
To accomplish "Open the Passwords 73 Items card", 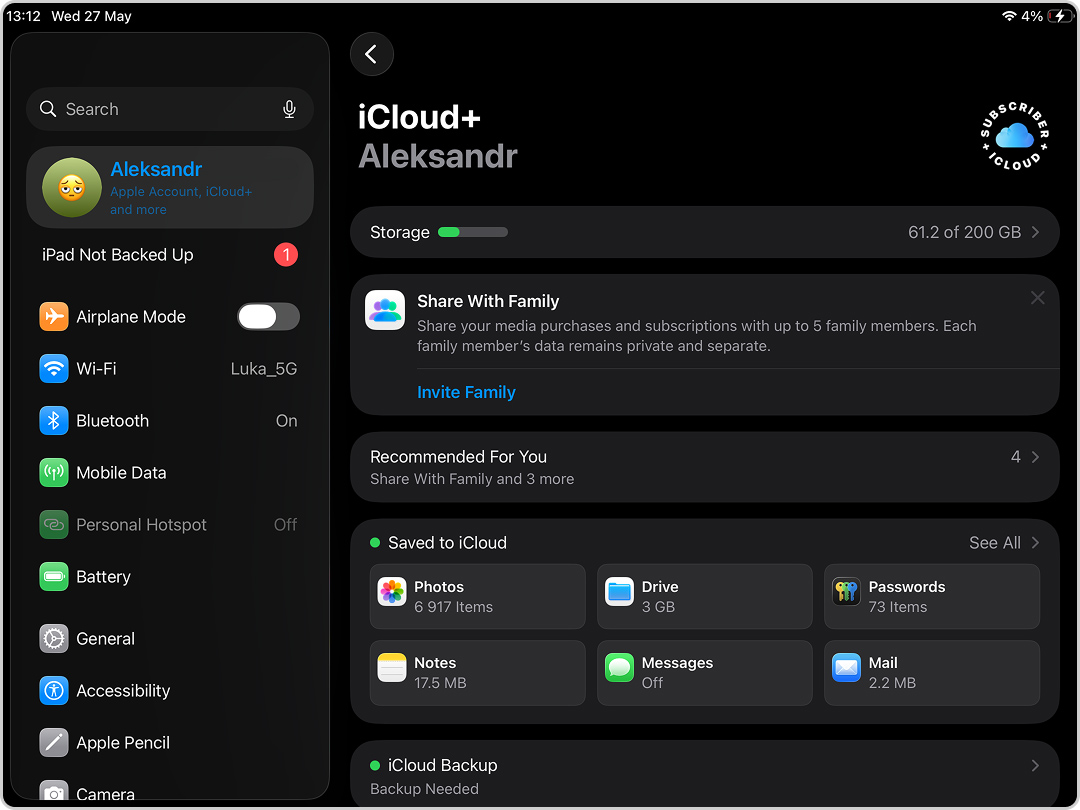I will point(932,596).
